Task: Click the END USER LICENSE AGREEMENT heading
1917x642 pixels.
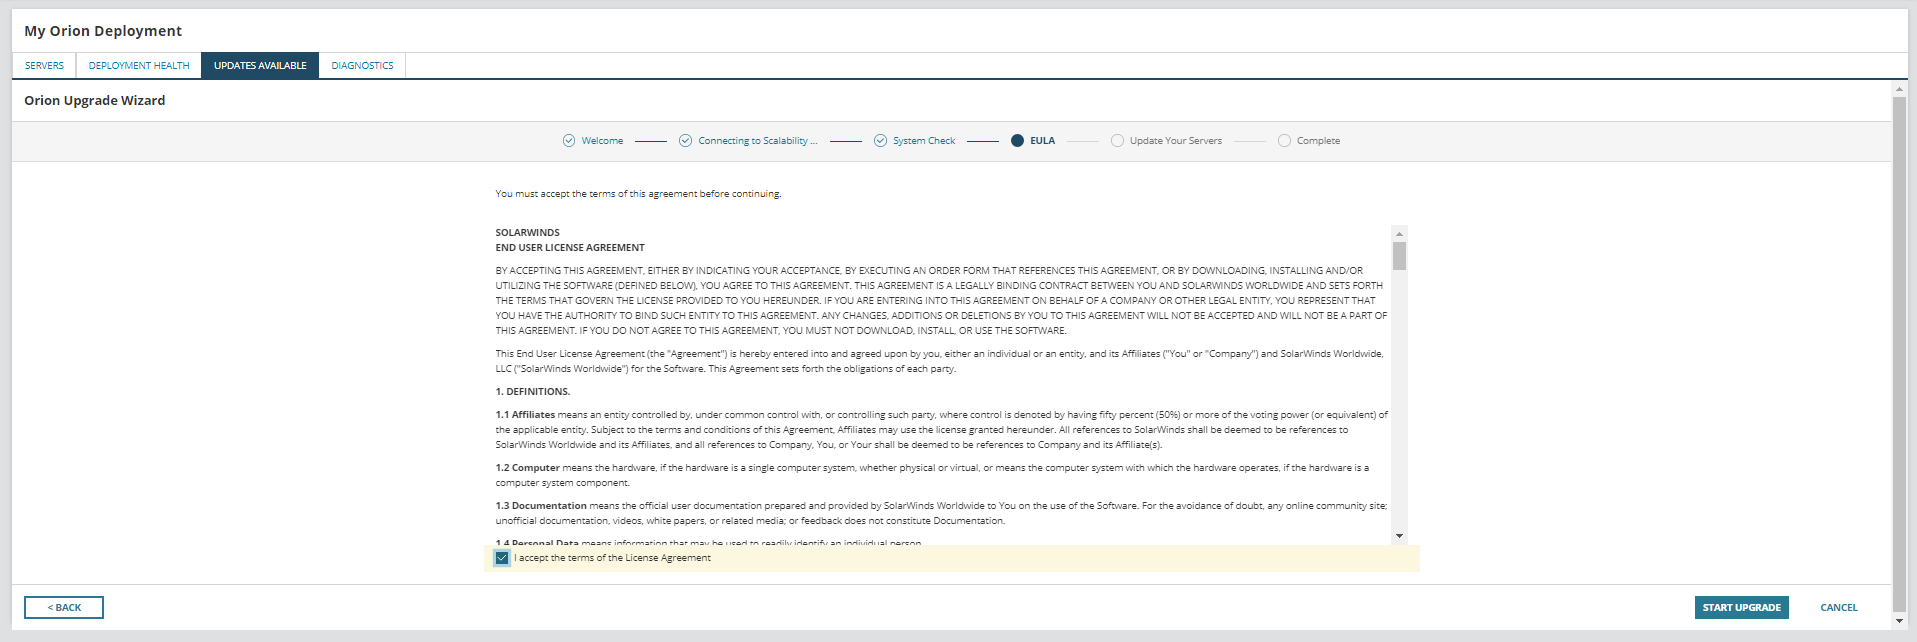Action: 570,248
